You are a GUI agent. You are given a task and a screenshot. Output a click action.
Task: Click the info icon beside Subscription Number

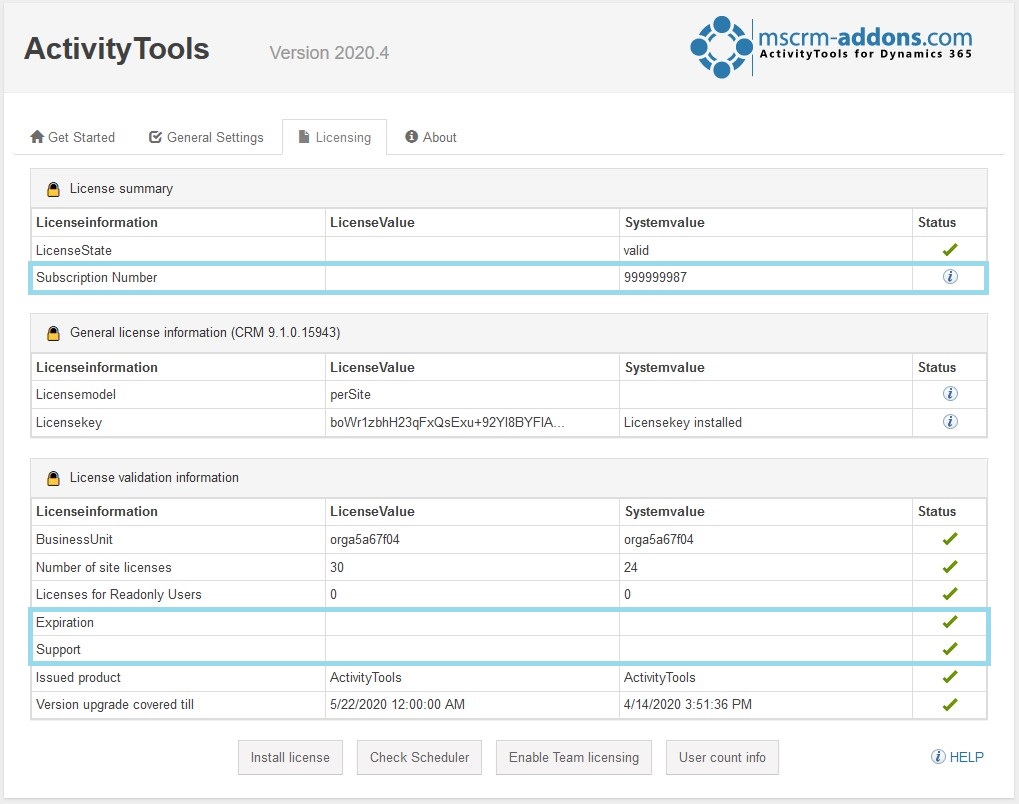pos(948,277)
